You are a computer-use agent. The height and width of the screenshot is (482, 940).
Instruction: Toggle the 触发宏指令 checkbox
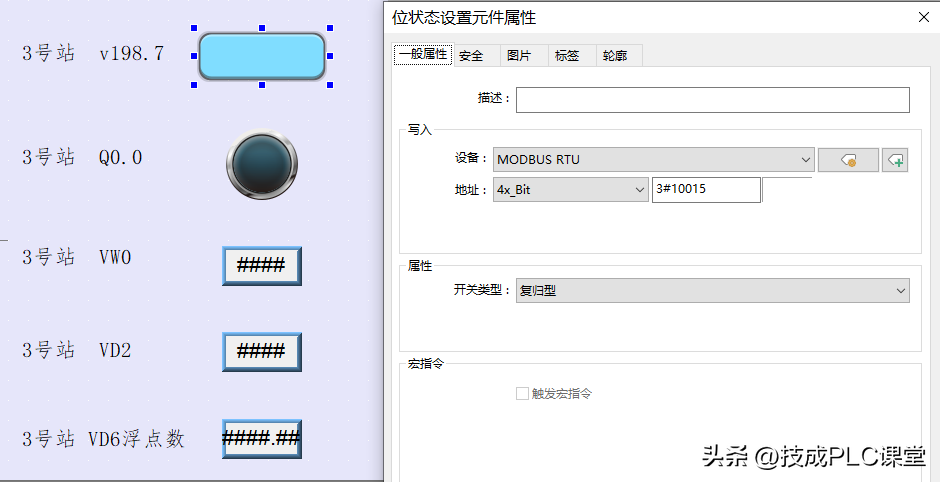point(522,394)
